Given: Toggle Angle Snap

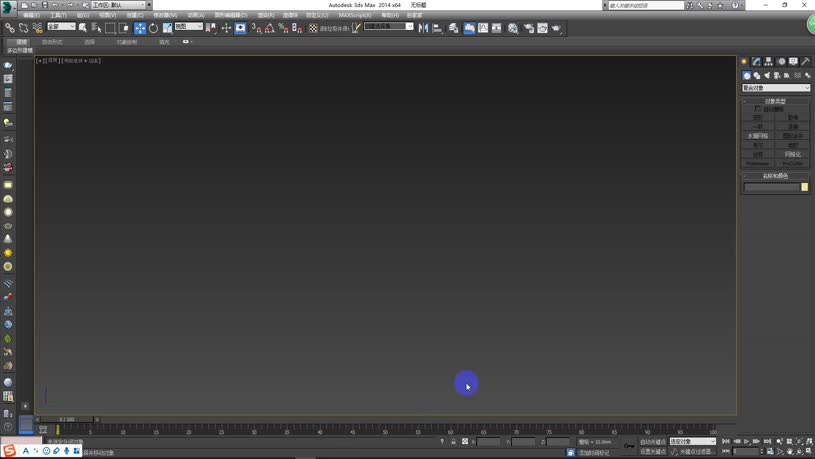Looking at the screenshot, I should coord(270,28).
